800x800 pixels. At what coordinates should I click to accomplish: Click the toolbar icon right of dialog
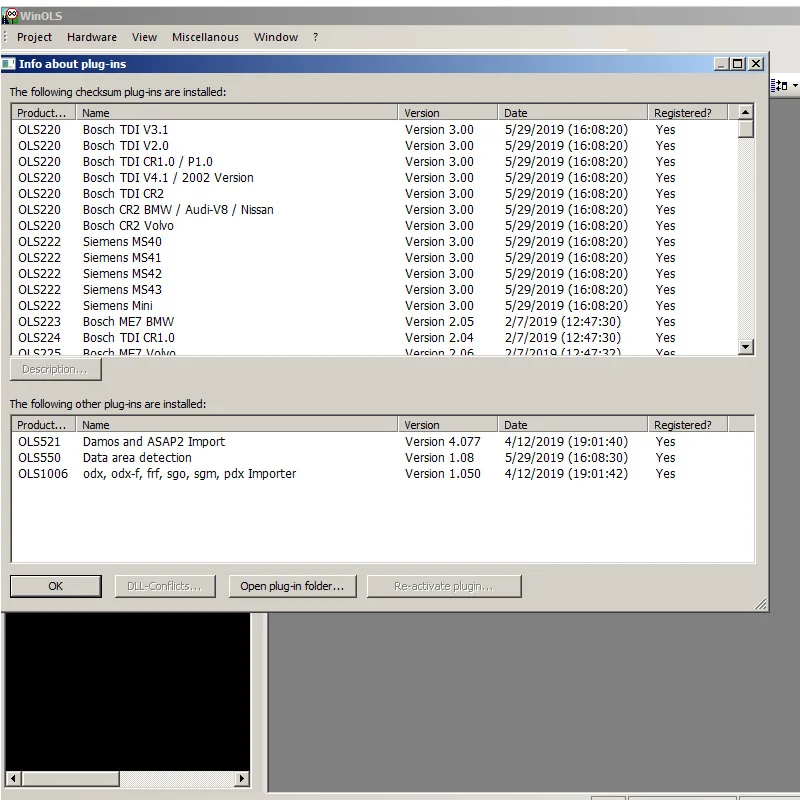tap(780, 86)
